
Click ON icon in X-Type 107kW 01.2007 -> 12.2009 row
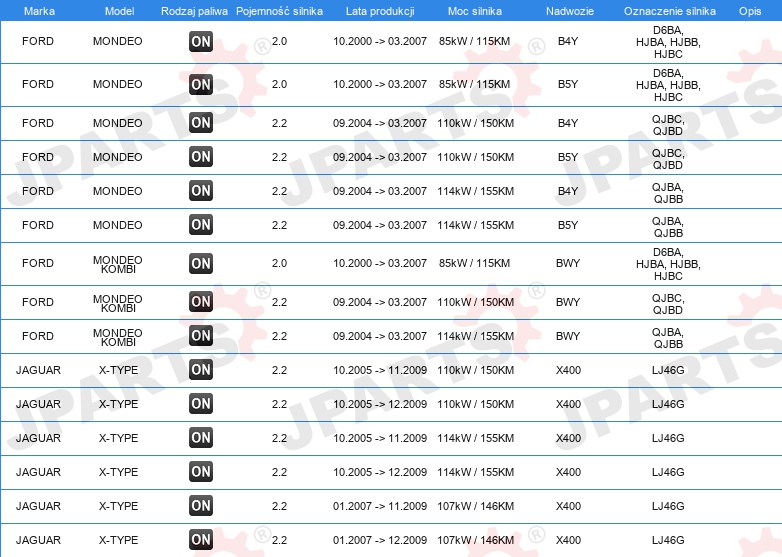pos(201,539)
